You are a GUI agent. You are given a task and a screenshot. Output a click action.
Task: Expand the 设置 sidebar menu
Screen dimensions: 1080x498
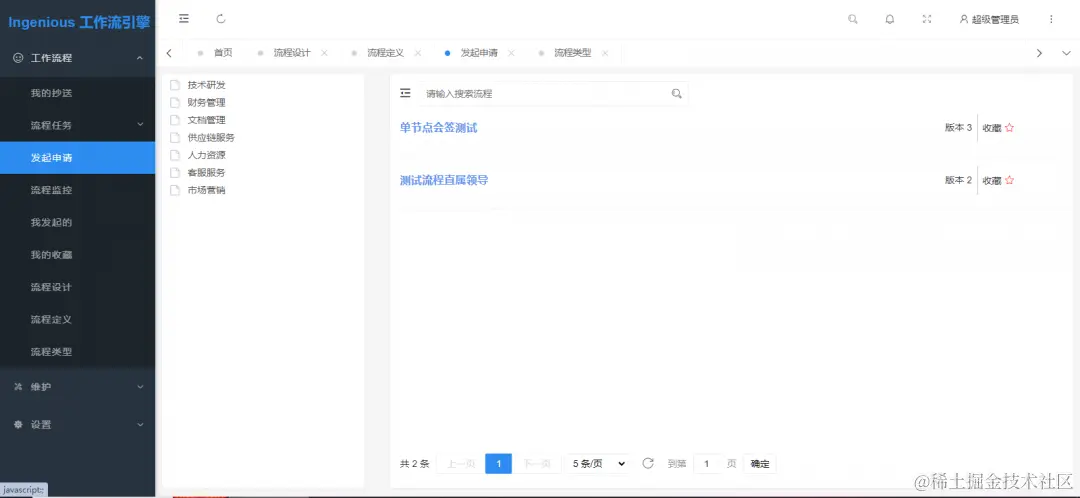(77, 424)
